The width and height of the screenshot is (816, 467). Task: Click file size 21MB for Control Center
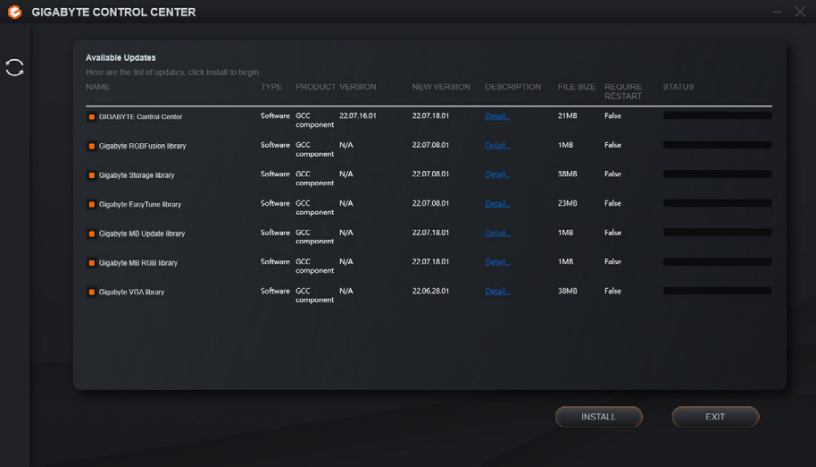(567, 116)
